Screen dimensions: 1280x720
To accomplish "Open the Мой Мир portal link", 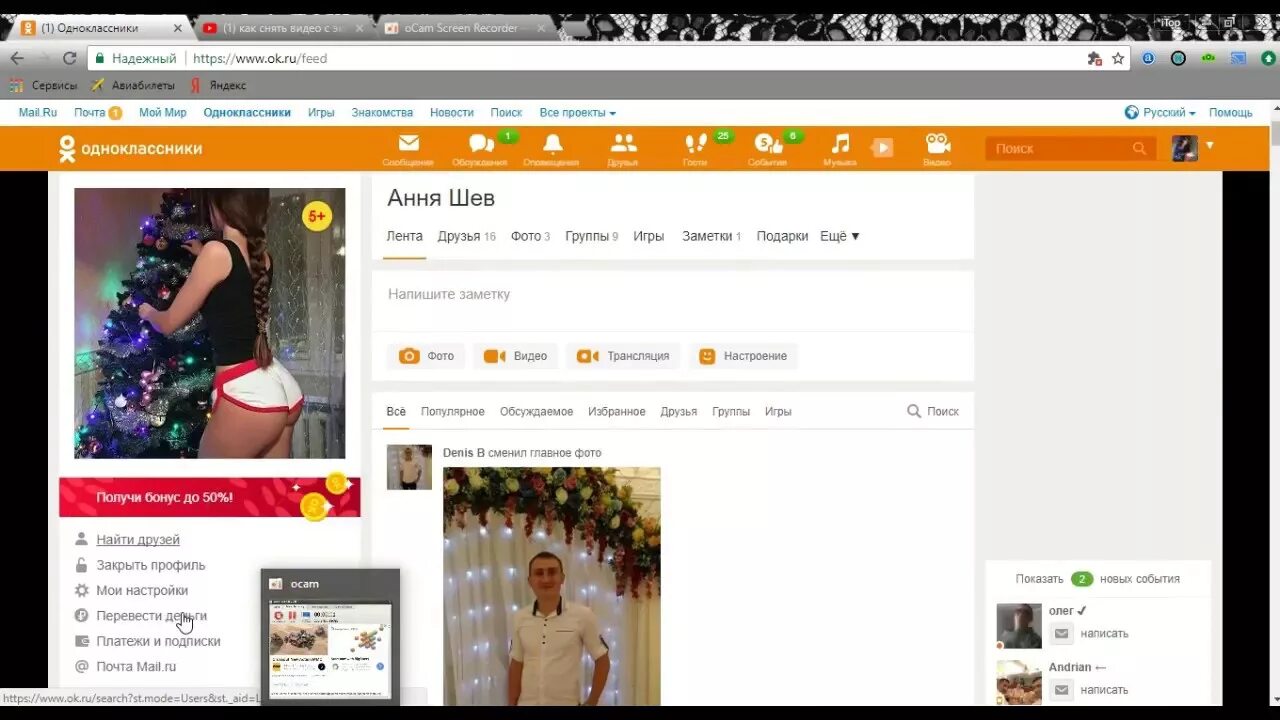I will pyautogui.click(x=163, y=113).
